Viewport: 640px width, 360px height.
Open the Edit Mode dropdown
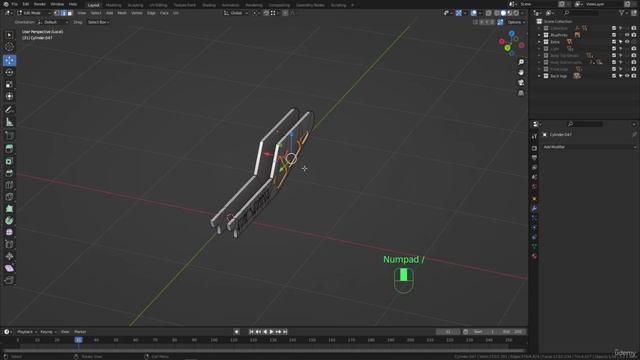coord(33,13)
